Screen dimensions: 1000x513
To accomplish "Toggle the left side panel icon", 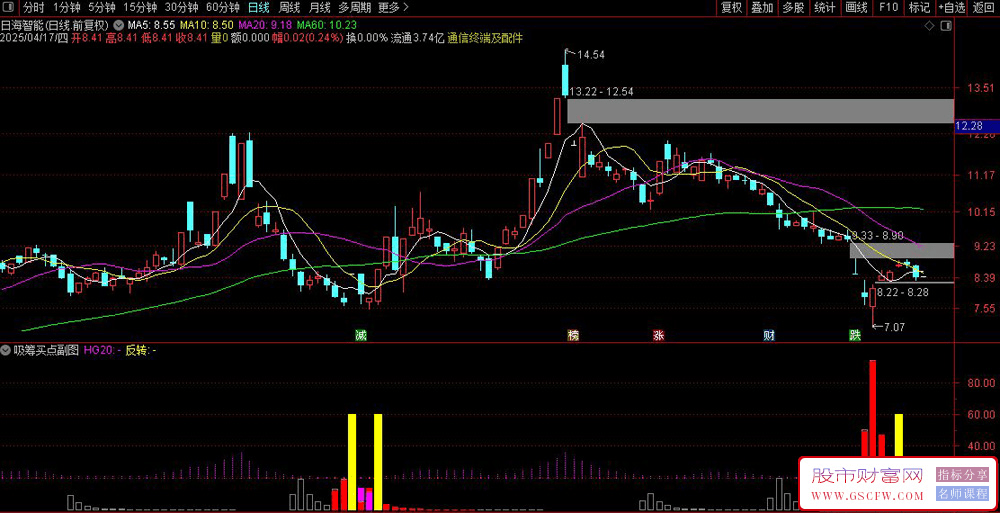I will 10,8.
